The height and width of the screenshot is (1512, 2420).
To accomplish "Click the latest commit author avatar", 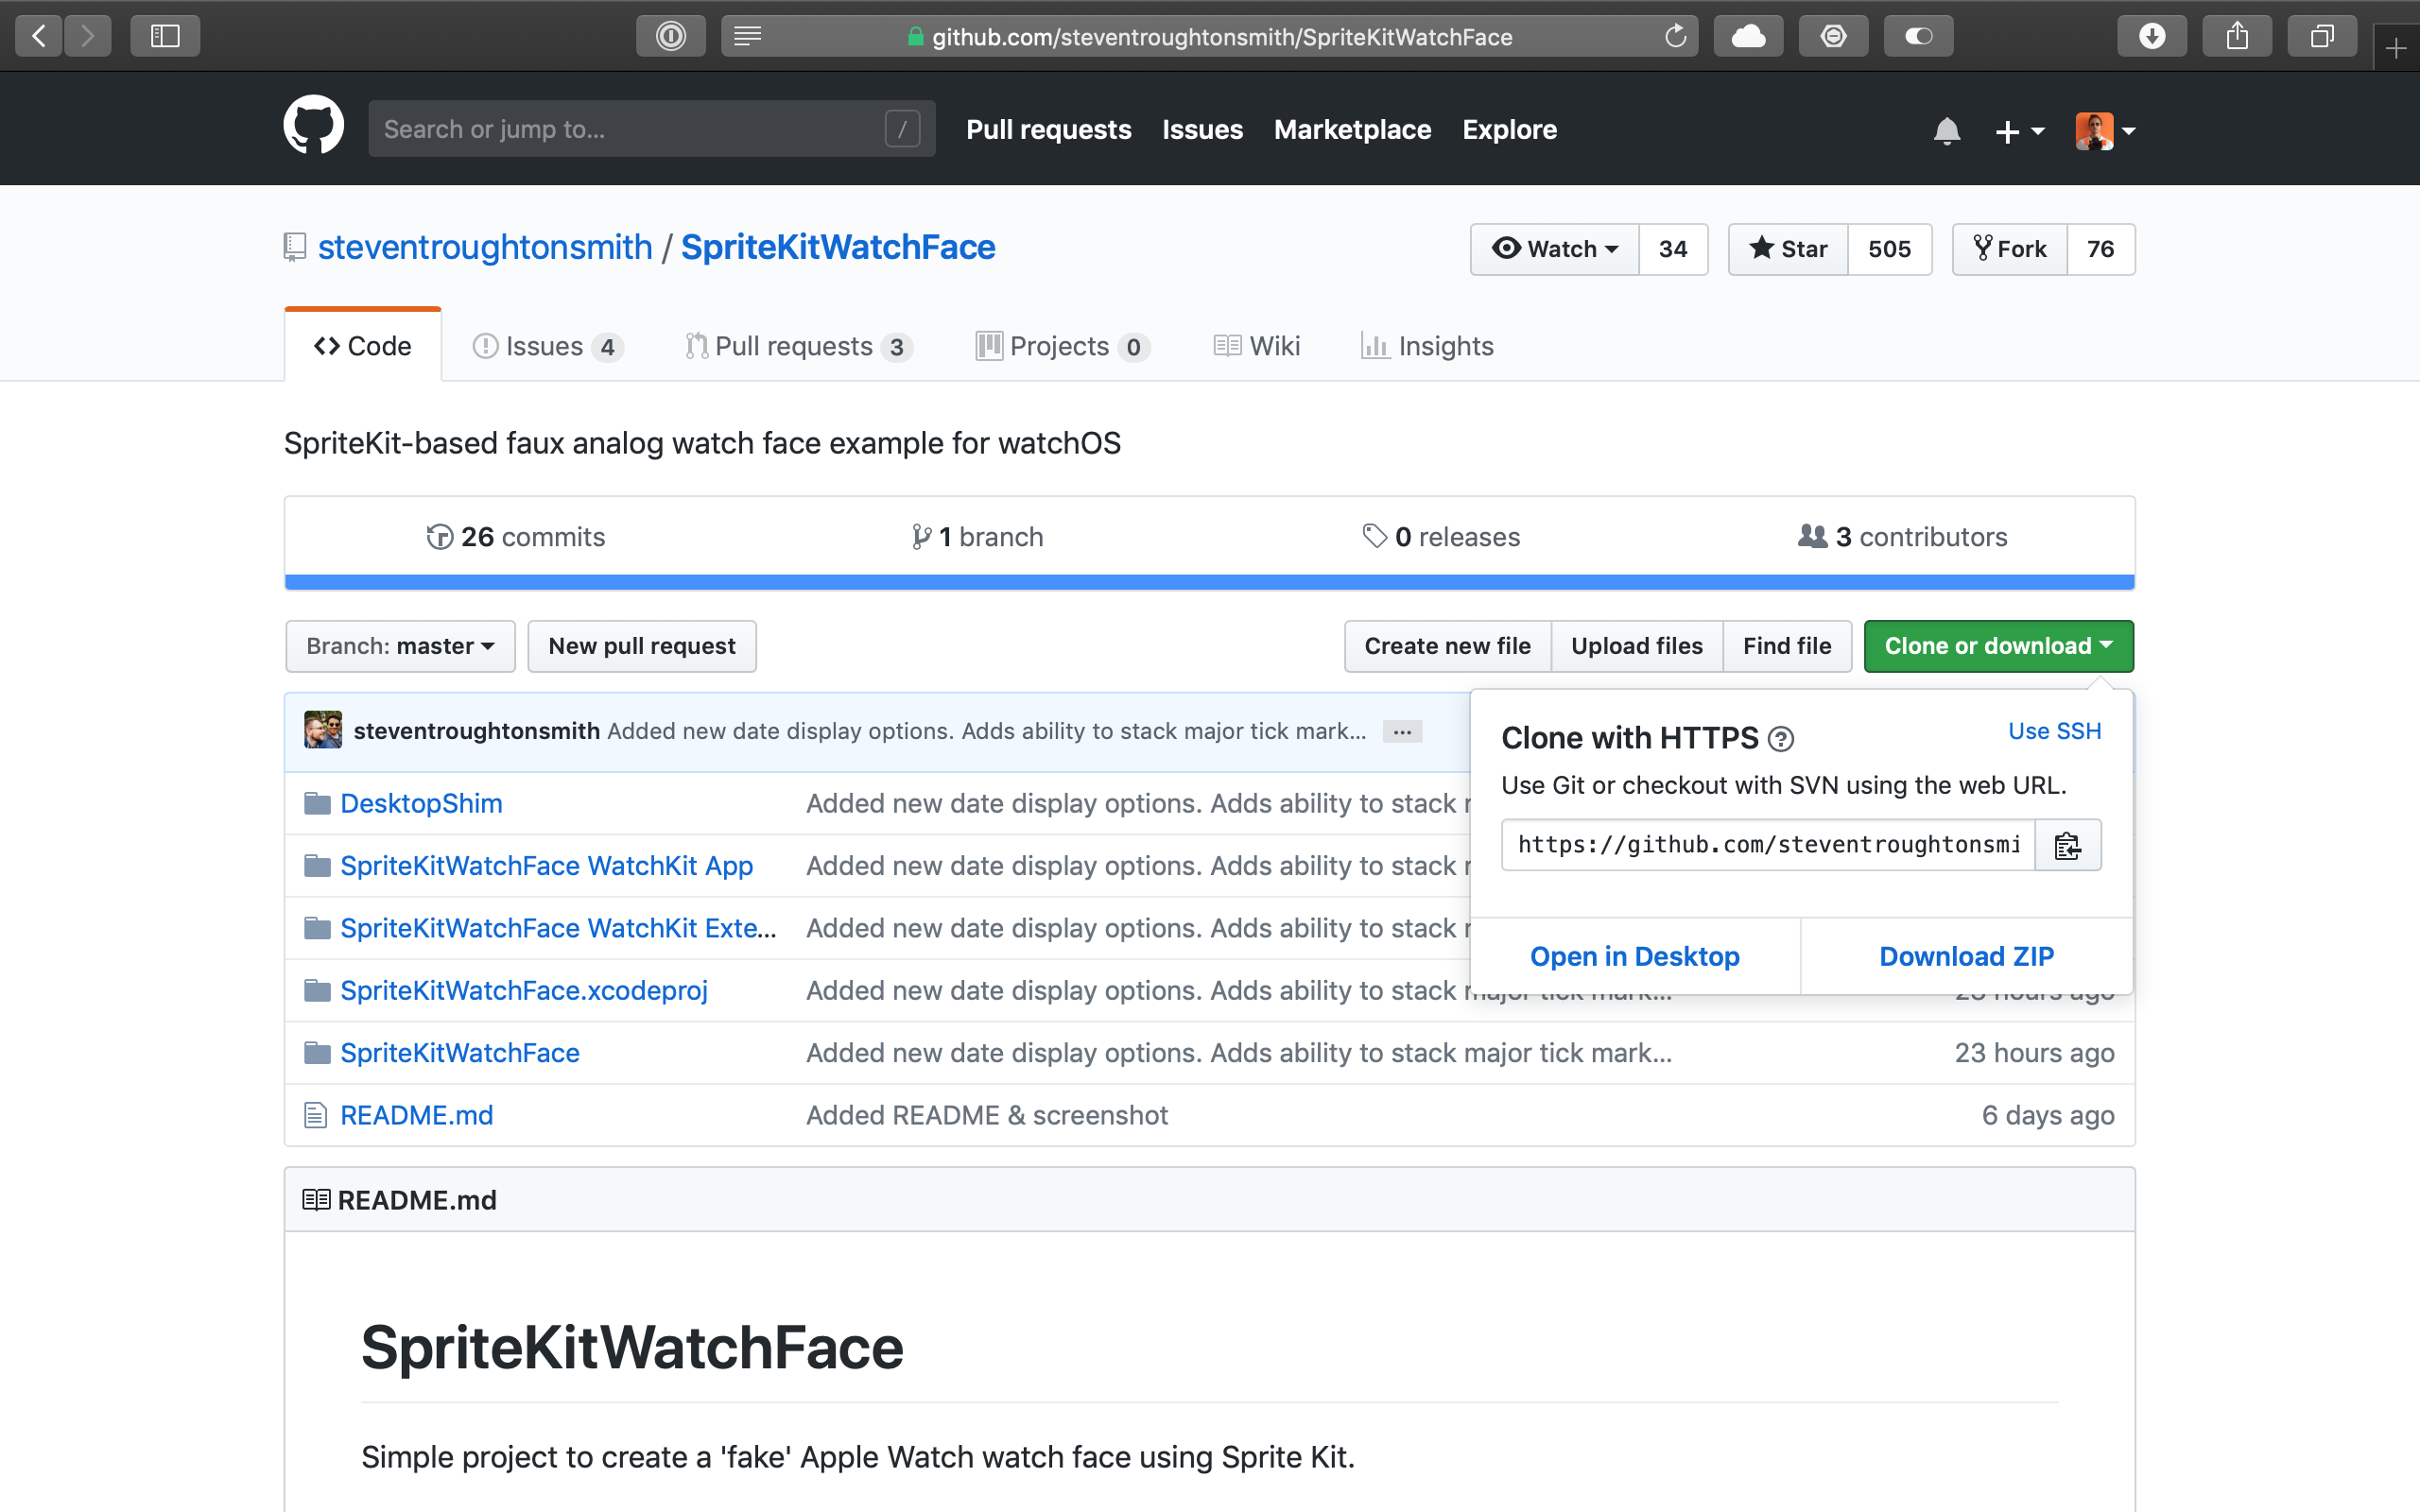I will point(323,730).
